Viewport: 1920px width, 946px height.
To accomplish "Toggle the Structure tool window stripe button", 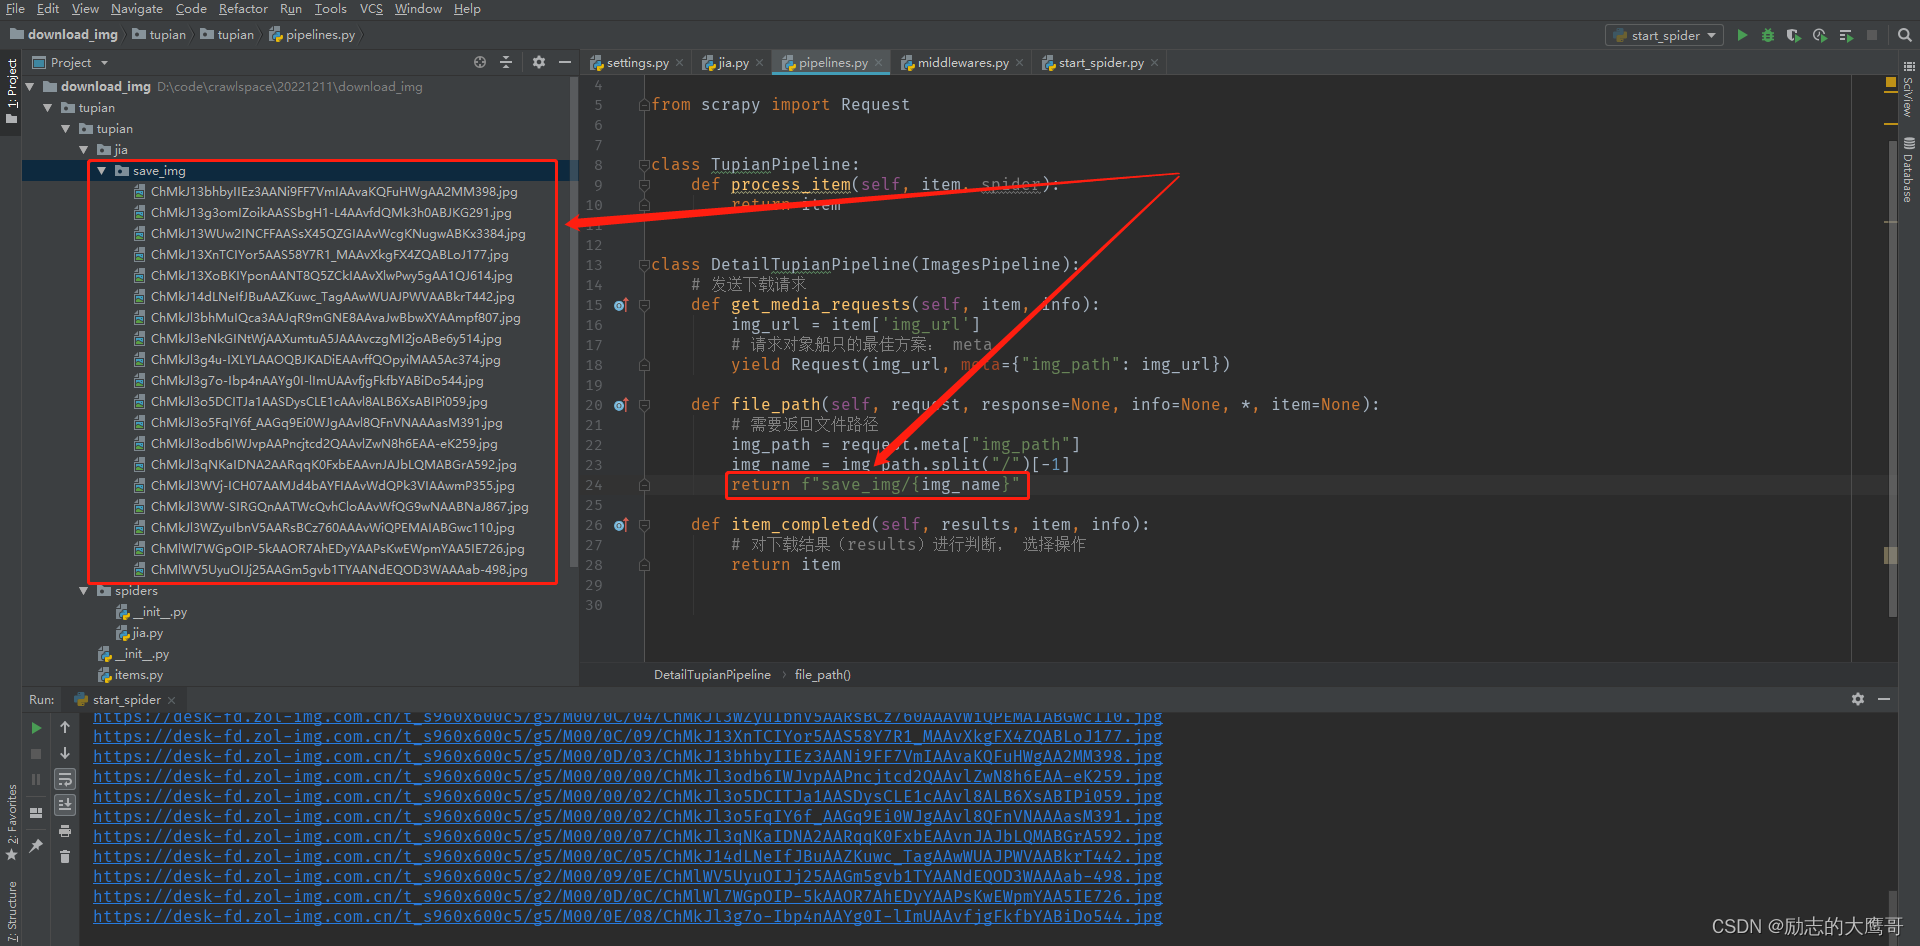I will (11, 912).
